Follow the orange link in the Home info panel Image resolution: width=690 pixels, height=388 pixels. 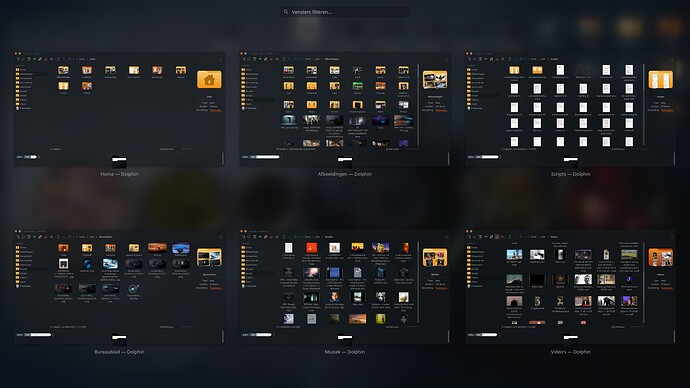(215, 110)
